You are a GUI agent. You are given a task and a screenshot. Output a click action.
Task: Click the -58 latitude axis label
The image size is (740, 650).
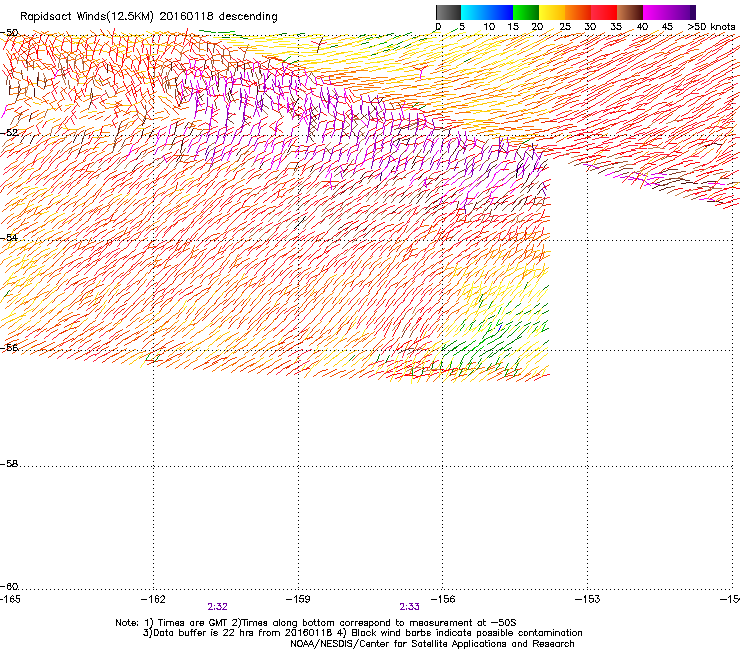[x=9, y=464]
